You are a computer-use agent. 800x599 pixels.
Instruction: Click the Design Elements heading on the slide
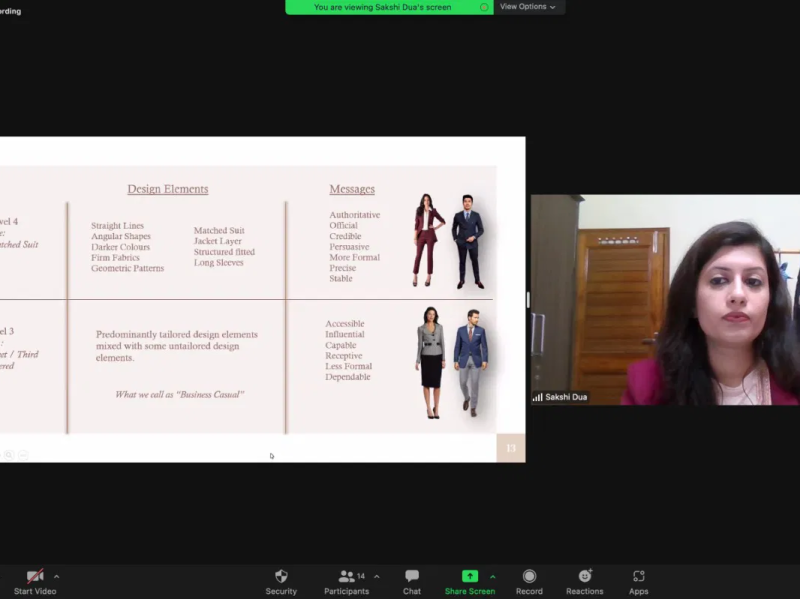[168, 189]
